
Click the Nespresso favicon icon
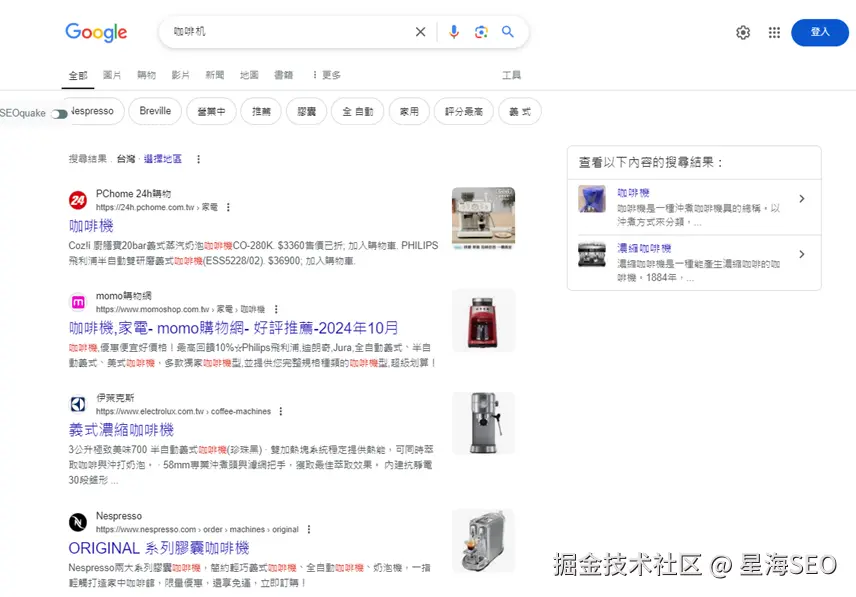[x=78, y=522]
